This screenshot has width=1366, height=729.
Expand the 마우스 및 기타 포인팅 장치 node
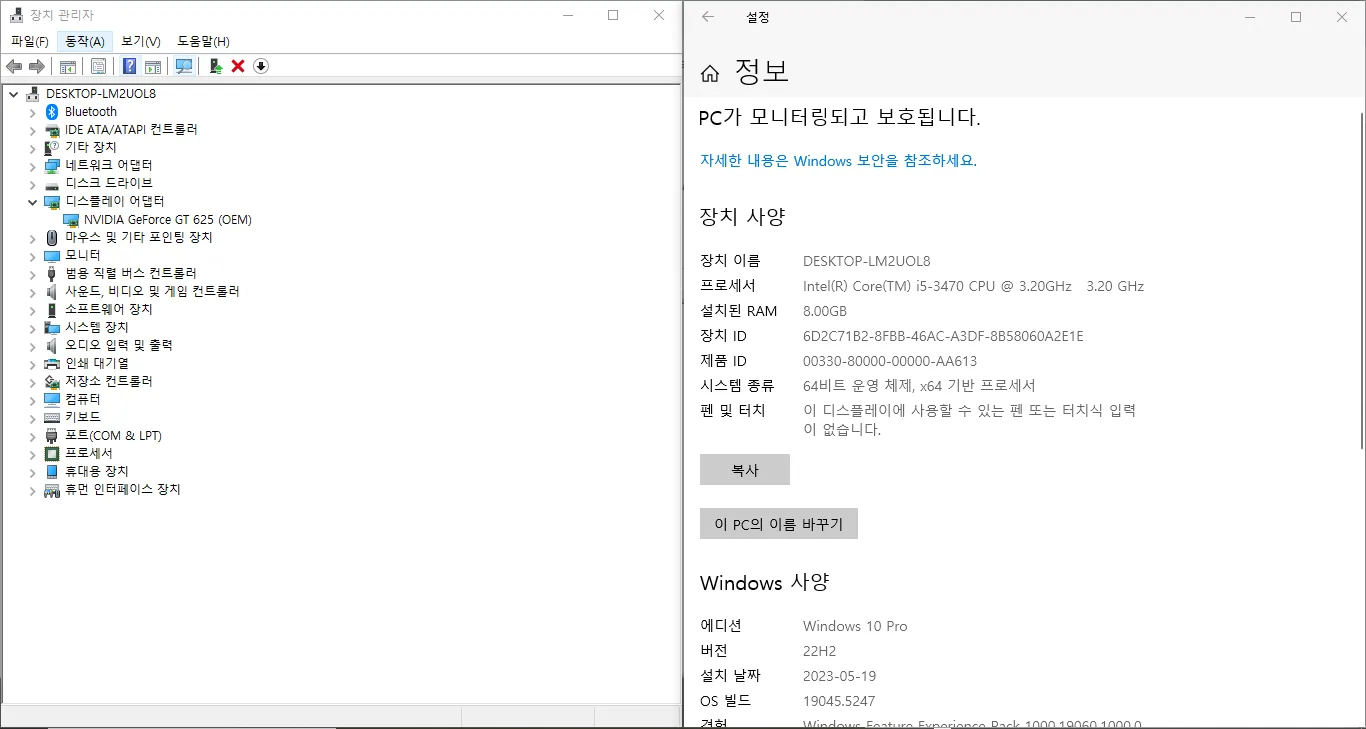tap(32, 238)
